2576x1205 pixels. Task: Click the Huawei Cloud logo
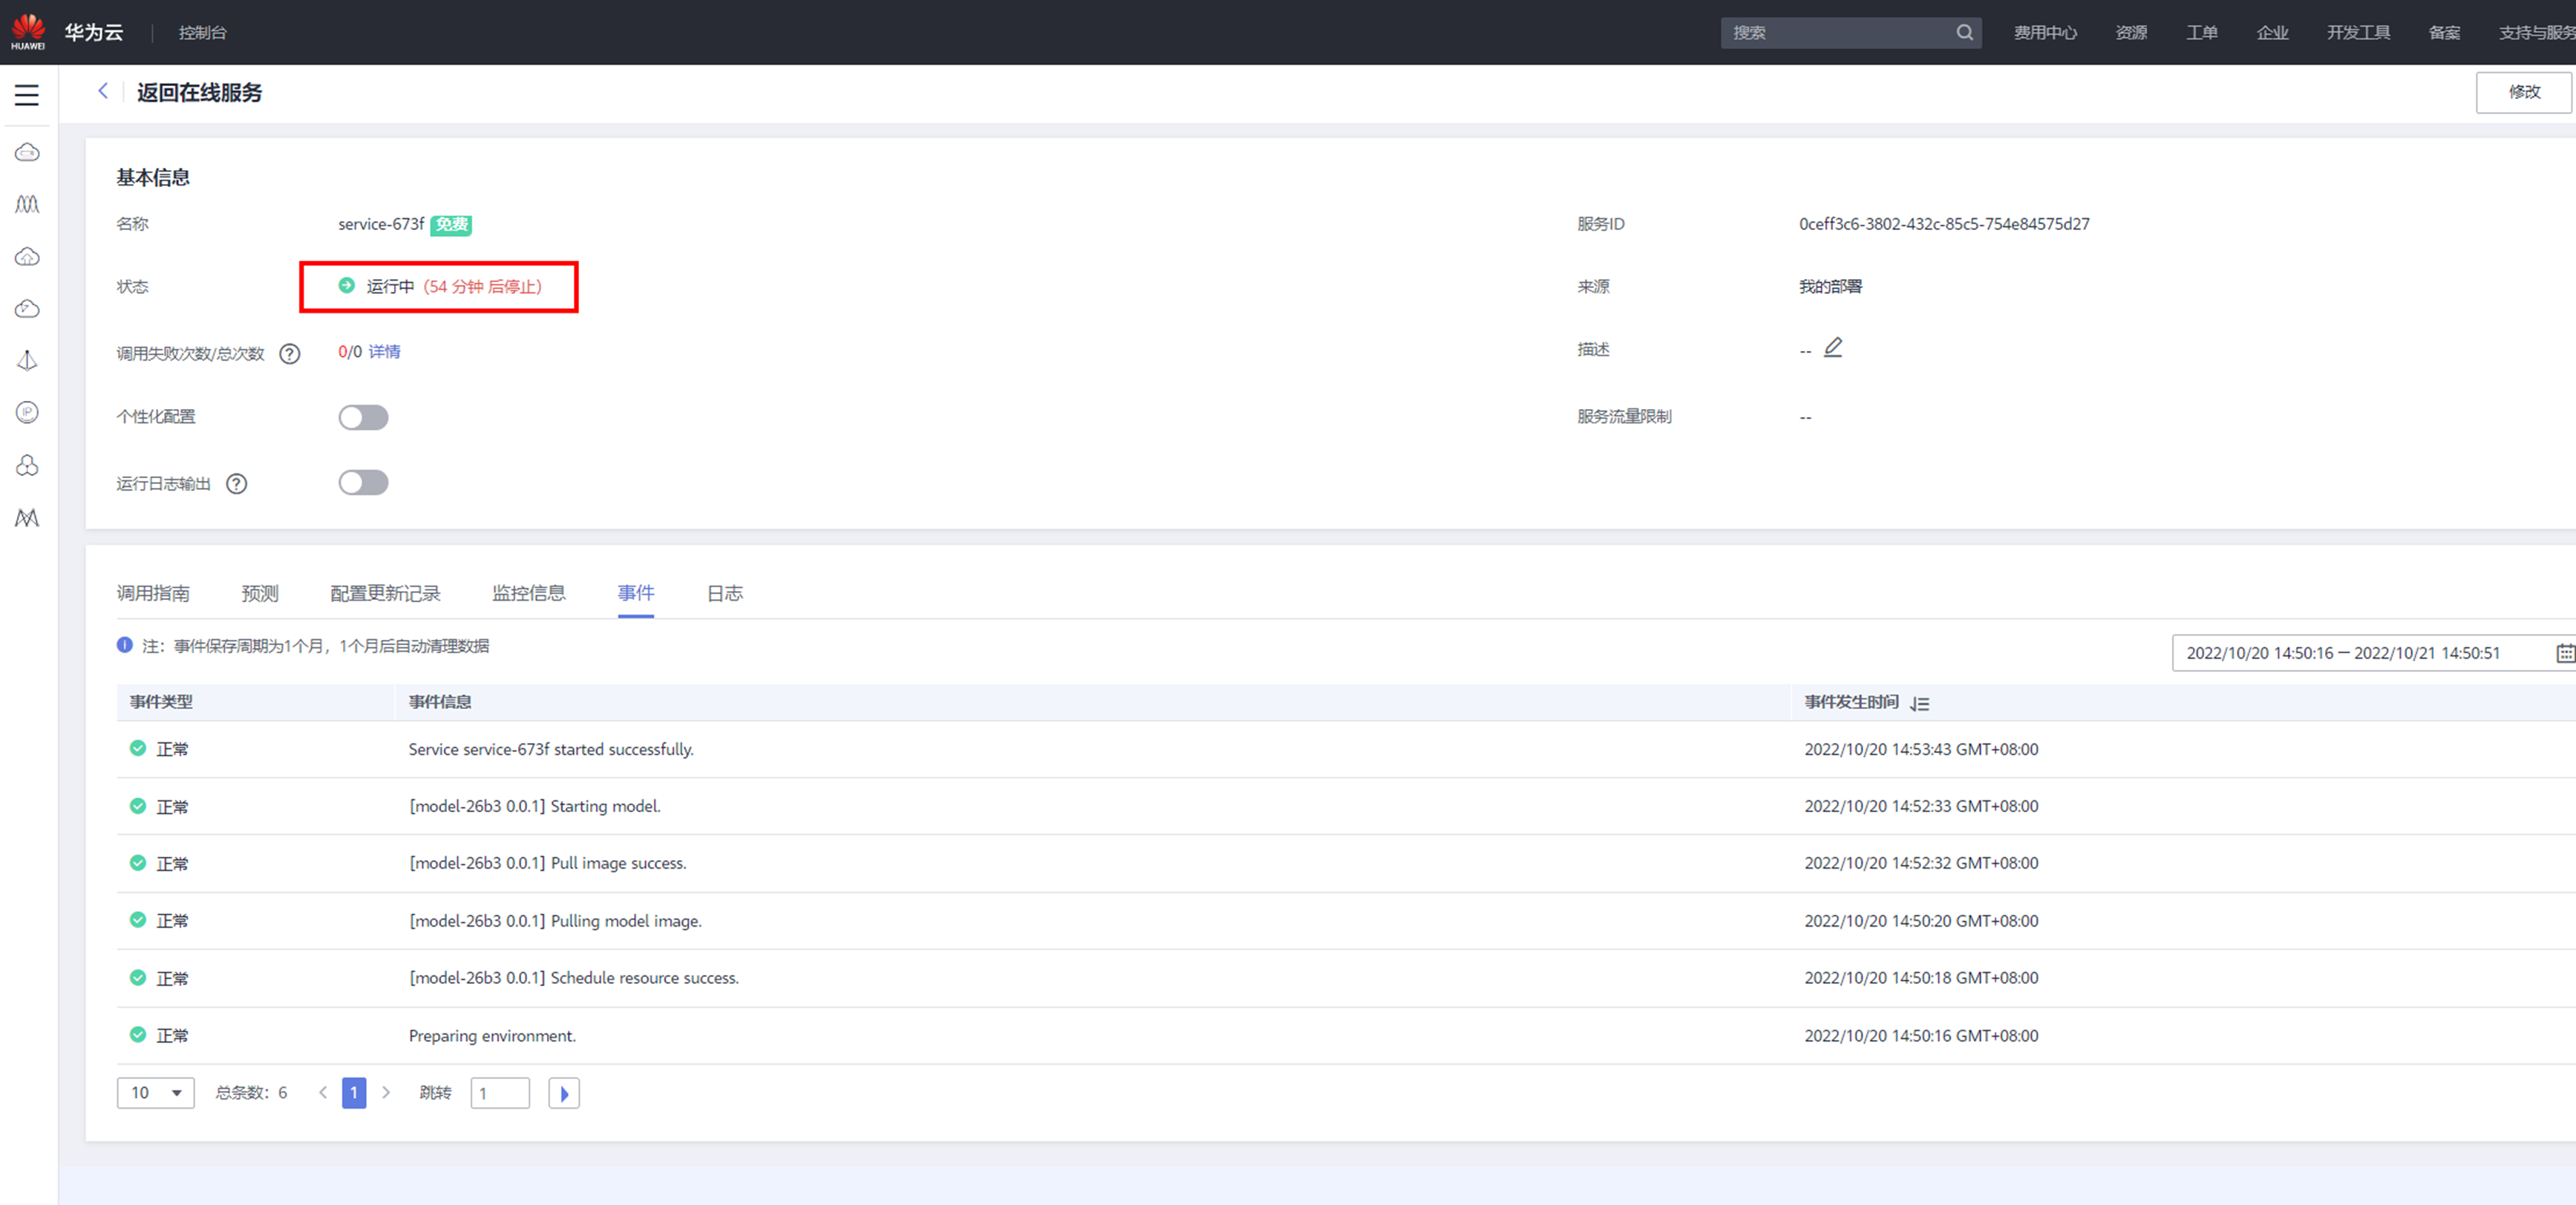click(x=28, y=31)
